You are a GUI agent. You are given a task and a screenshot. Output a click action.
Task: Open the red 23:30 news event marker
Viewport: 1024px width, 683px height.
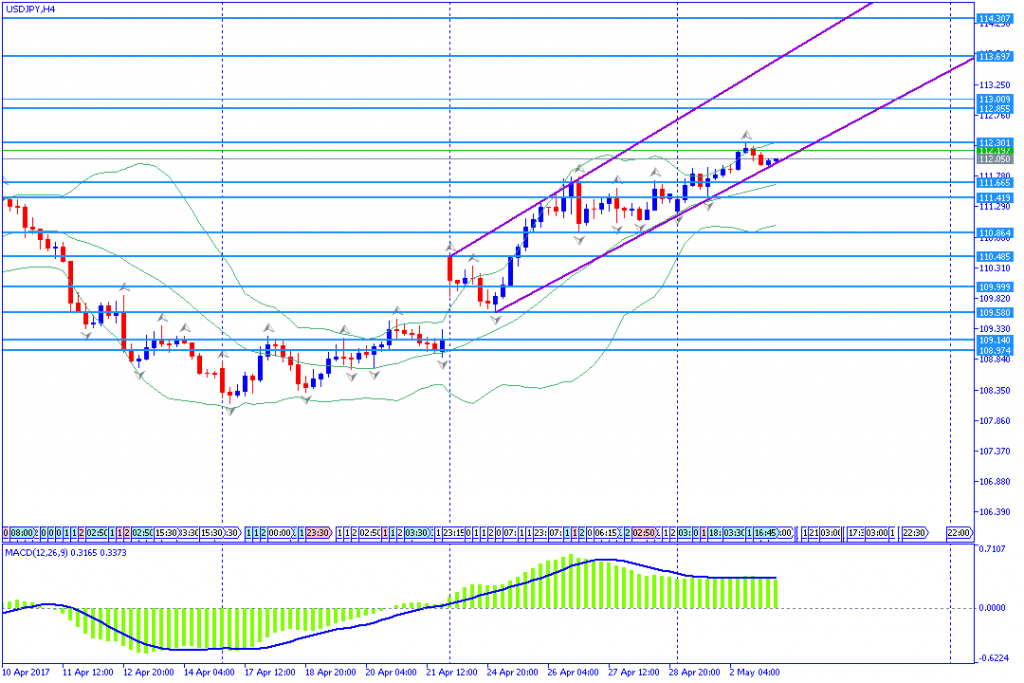[318, 533]
